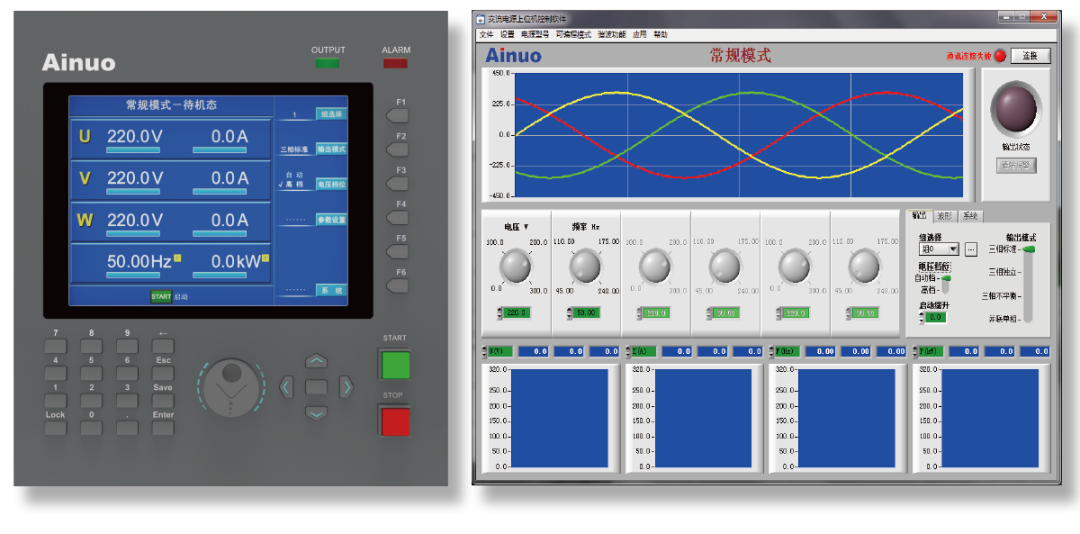Open the 谐波功能 menu
This screenshot has height=534, width=1080.
612,34
